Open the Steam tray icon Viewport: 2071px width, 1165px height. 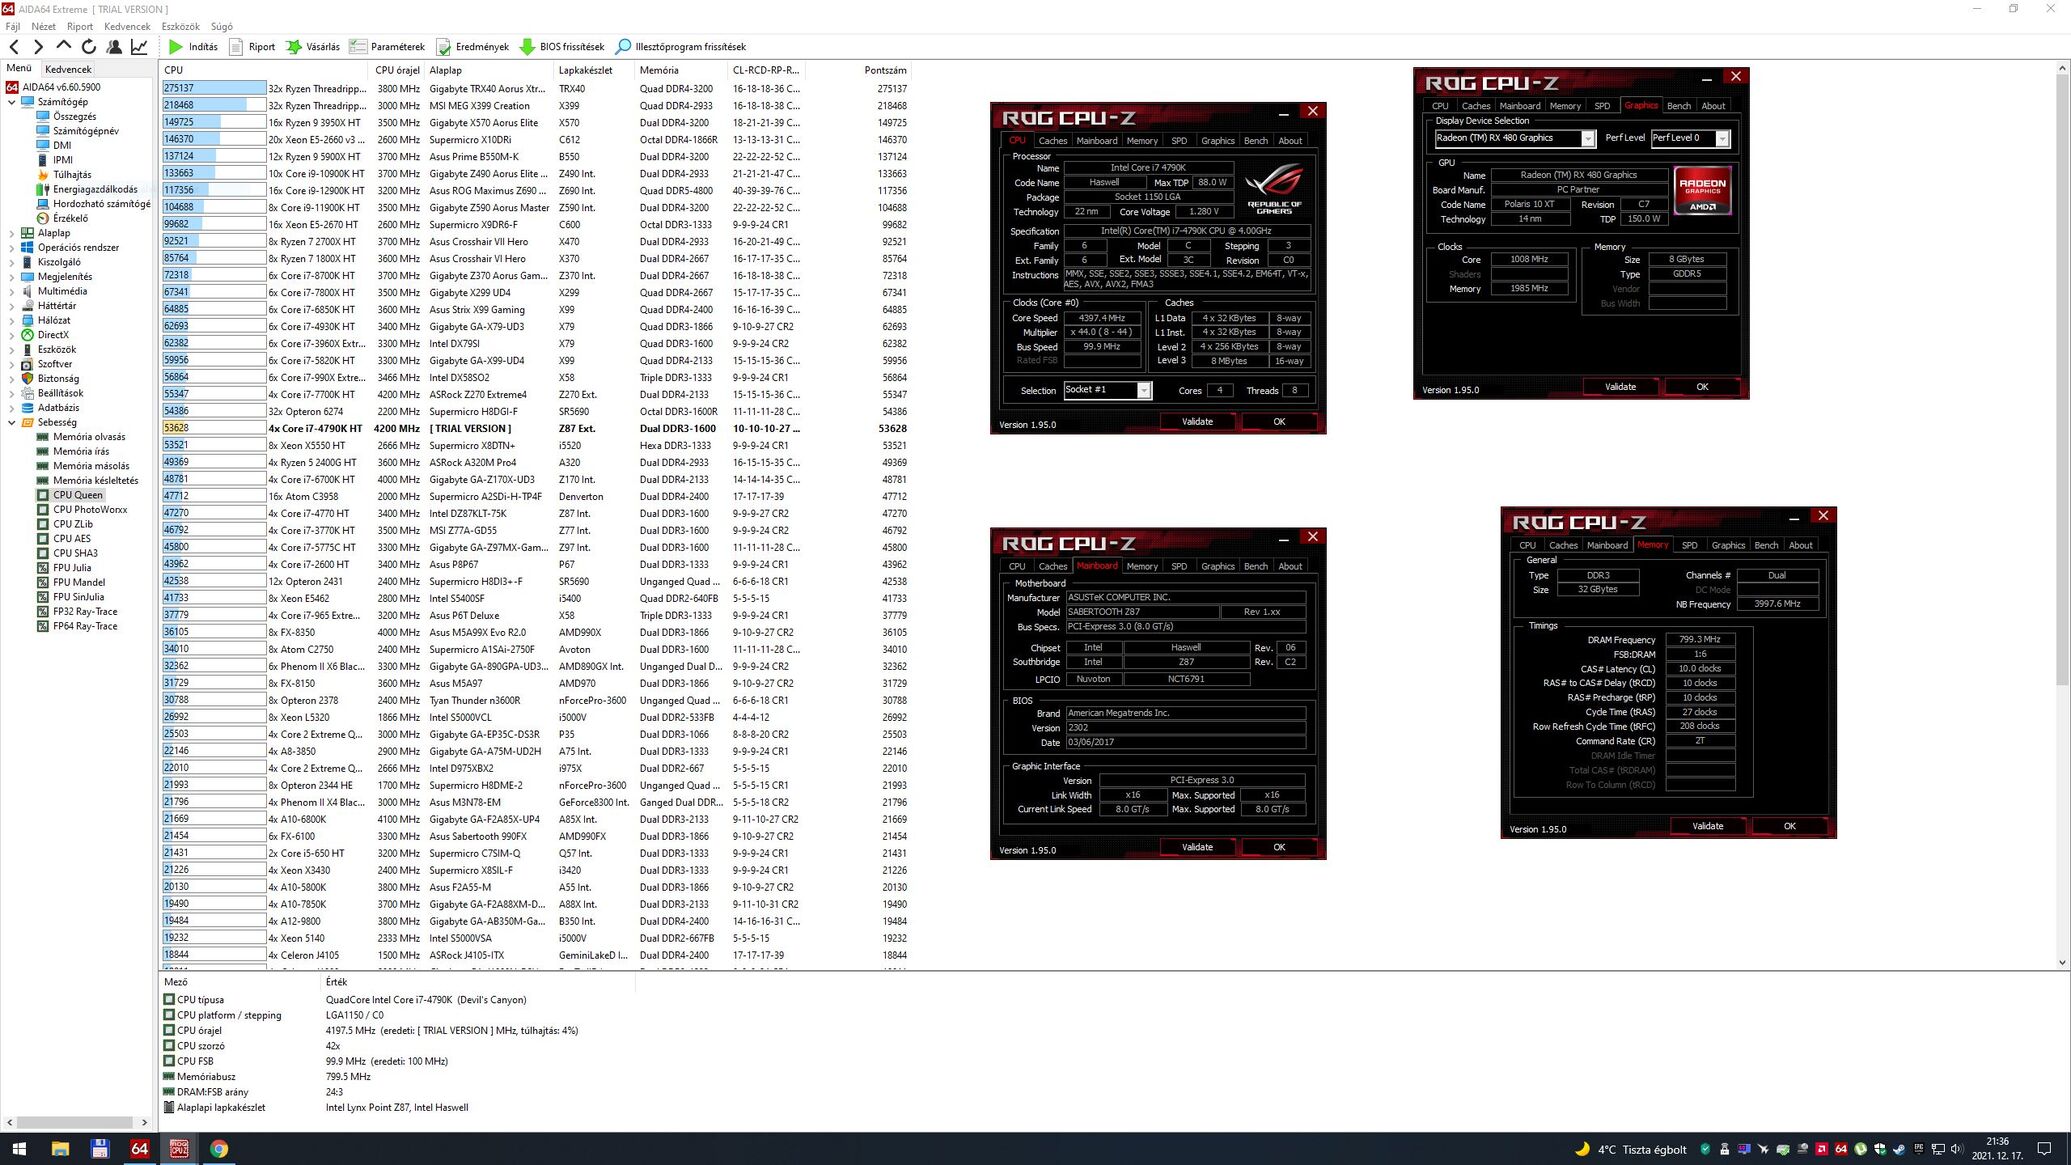1898,1149
